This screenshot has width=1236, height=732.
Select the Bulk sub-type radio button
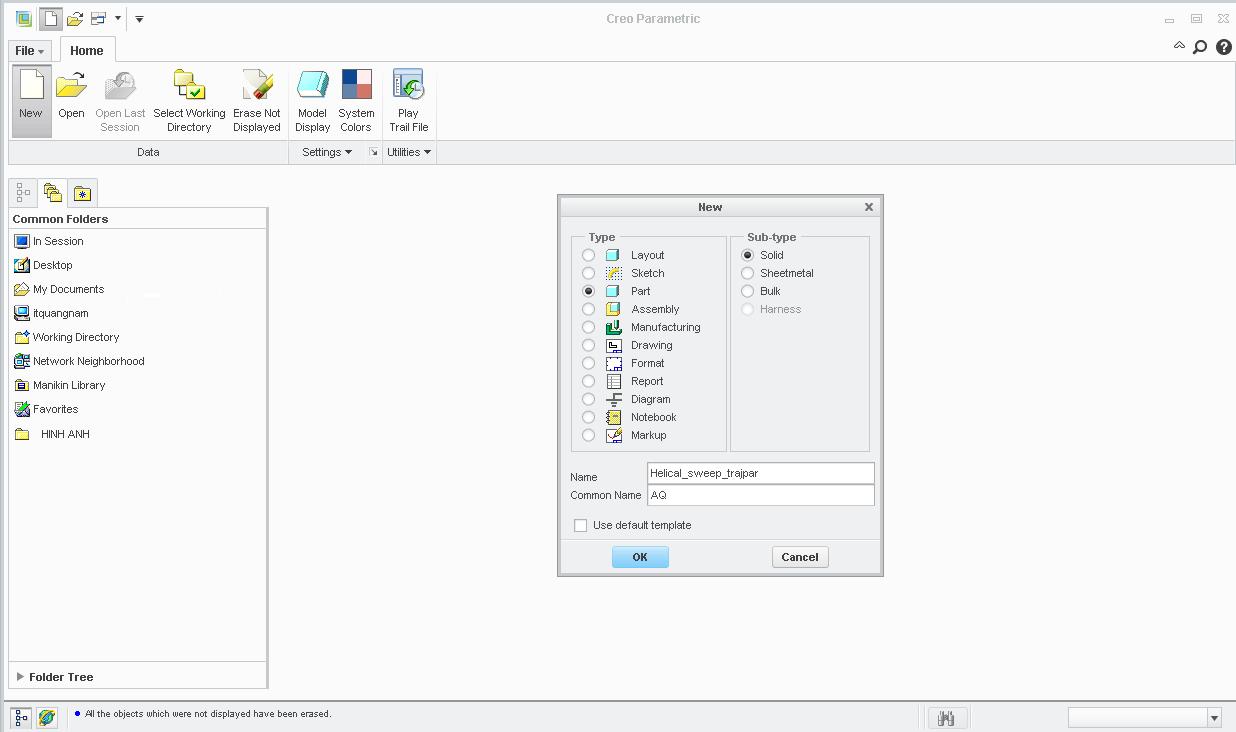coord(748,291)
